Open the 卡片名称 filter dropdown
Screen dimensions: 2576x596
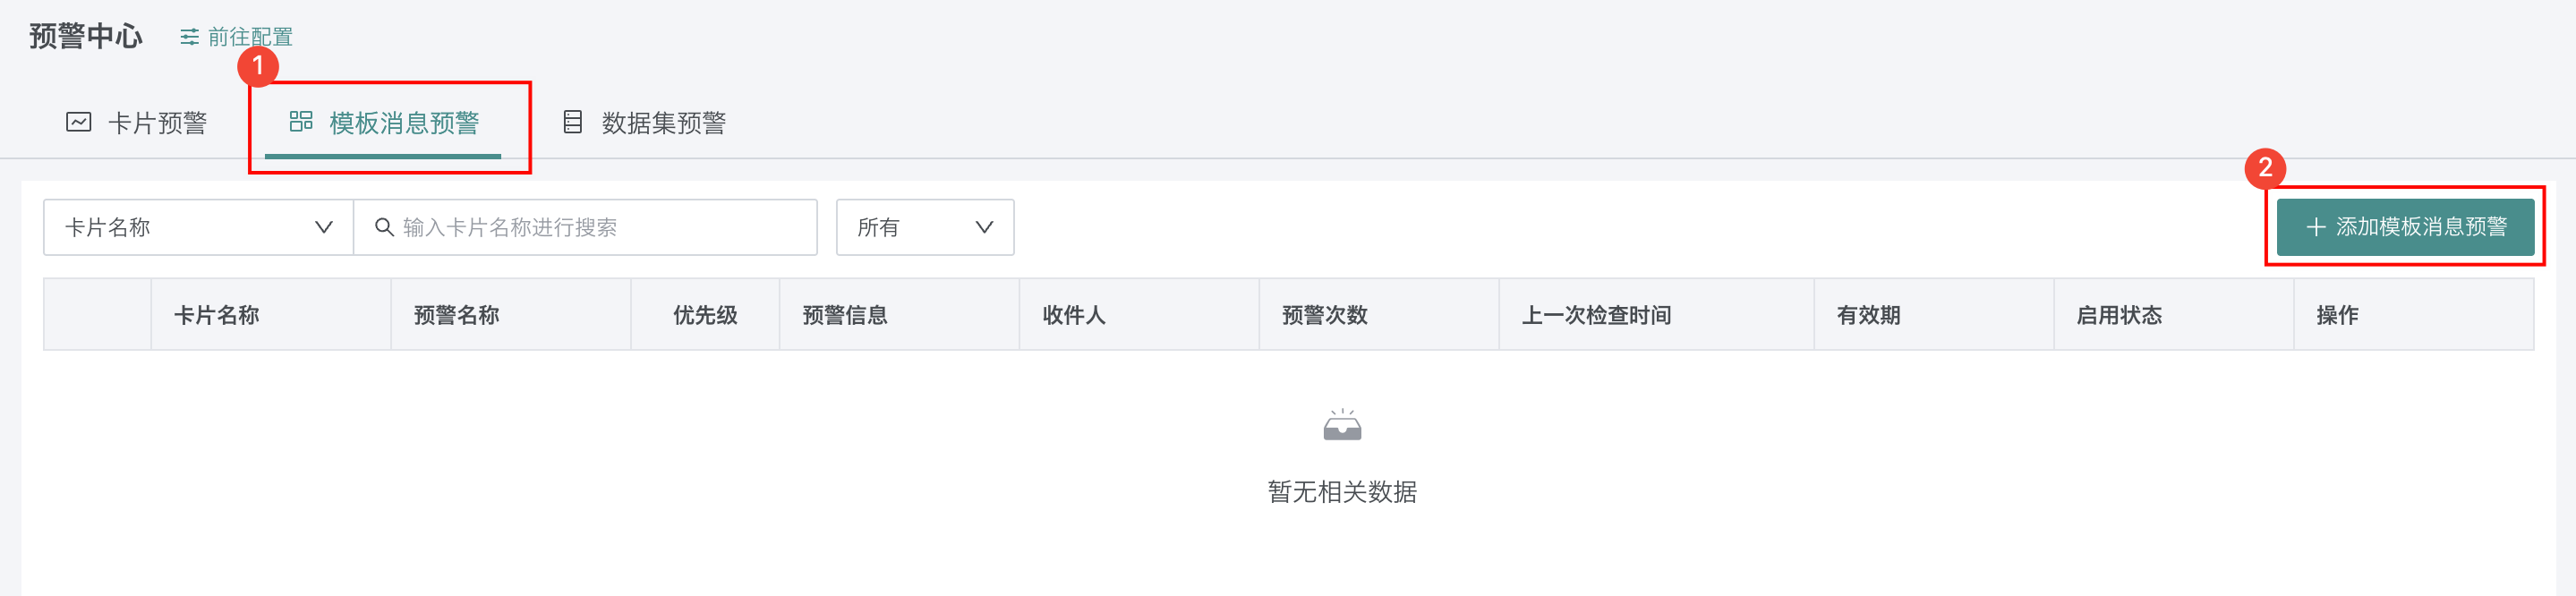click(198, 227)
